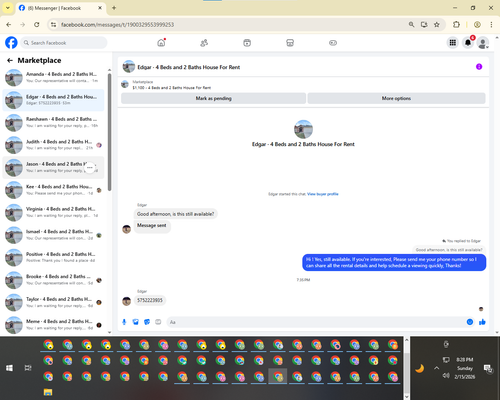Viewport: 500px width, 400px height.
Task: Open Brooke's conversation
Action: pyautogui.click(x=53, y=280)
